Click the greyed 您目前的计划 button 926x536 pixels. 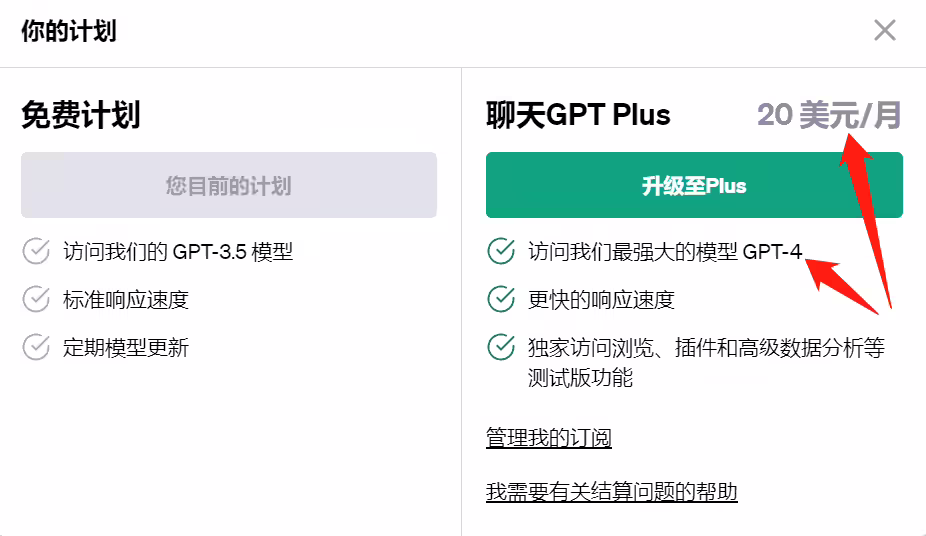[x=229, y=185]
